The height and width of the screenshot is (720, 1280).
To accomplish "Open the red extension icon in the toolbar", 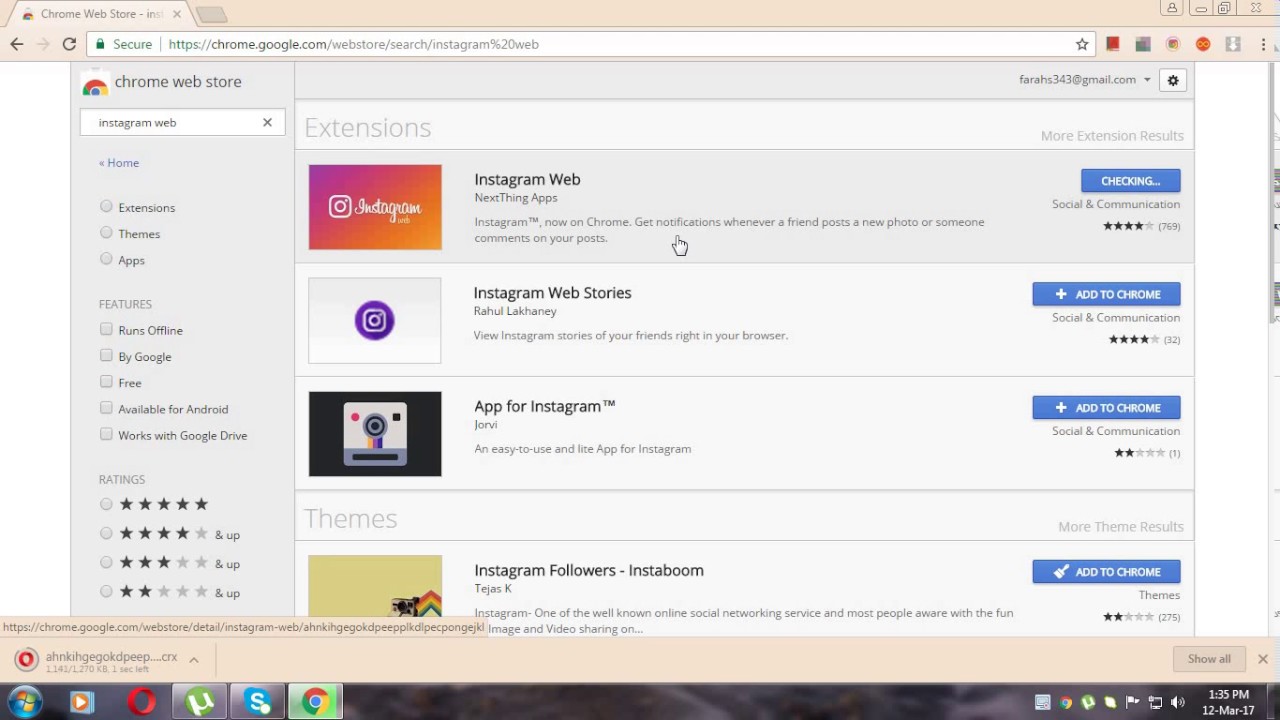I will pyautogui.click(x=1112, y=44).
